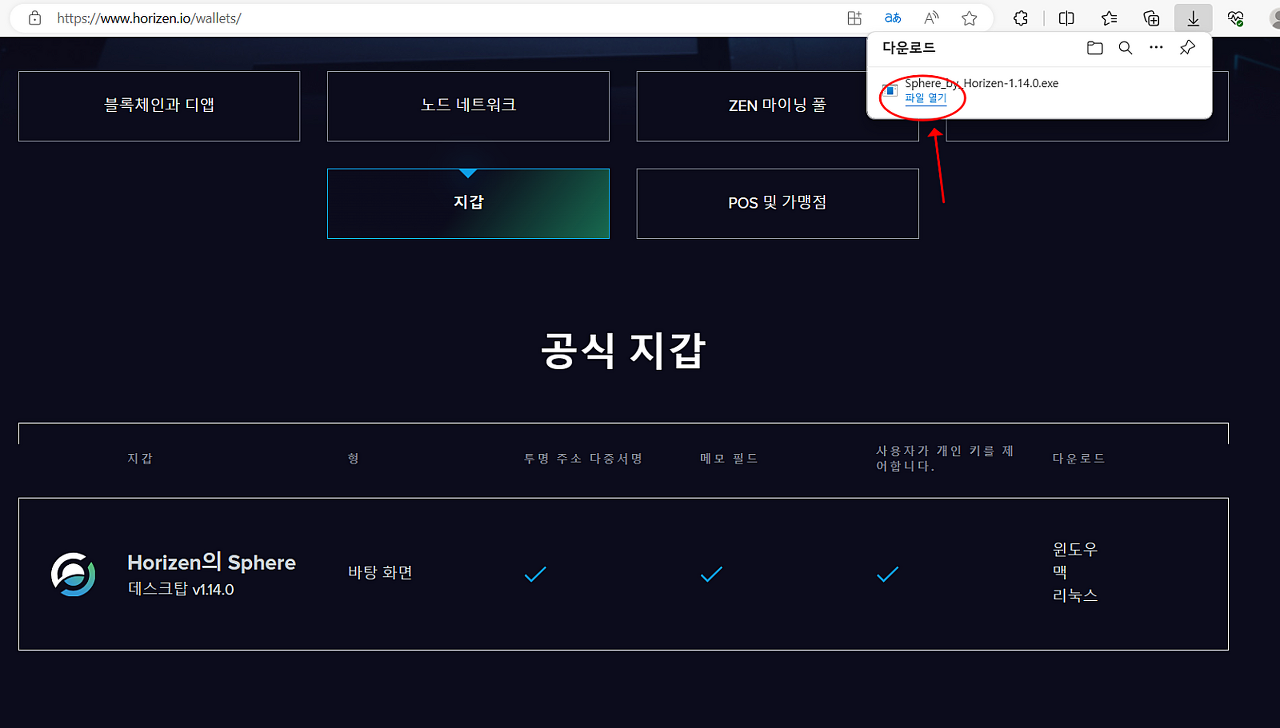Toggle the favorites star for this page
Screen dimensions: 1280x728
968,17
